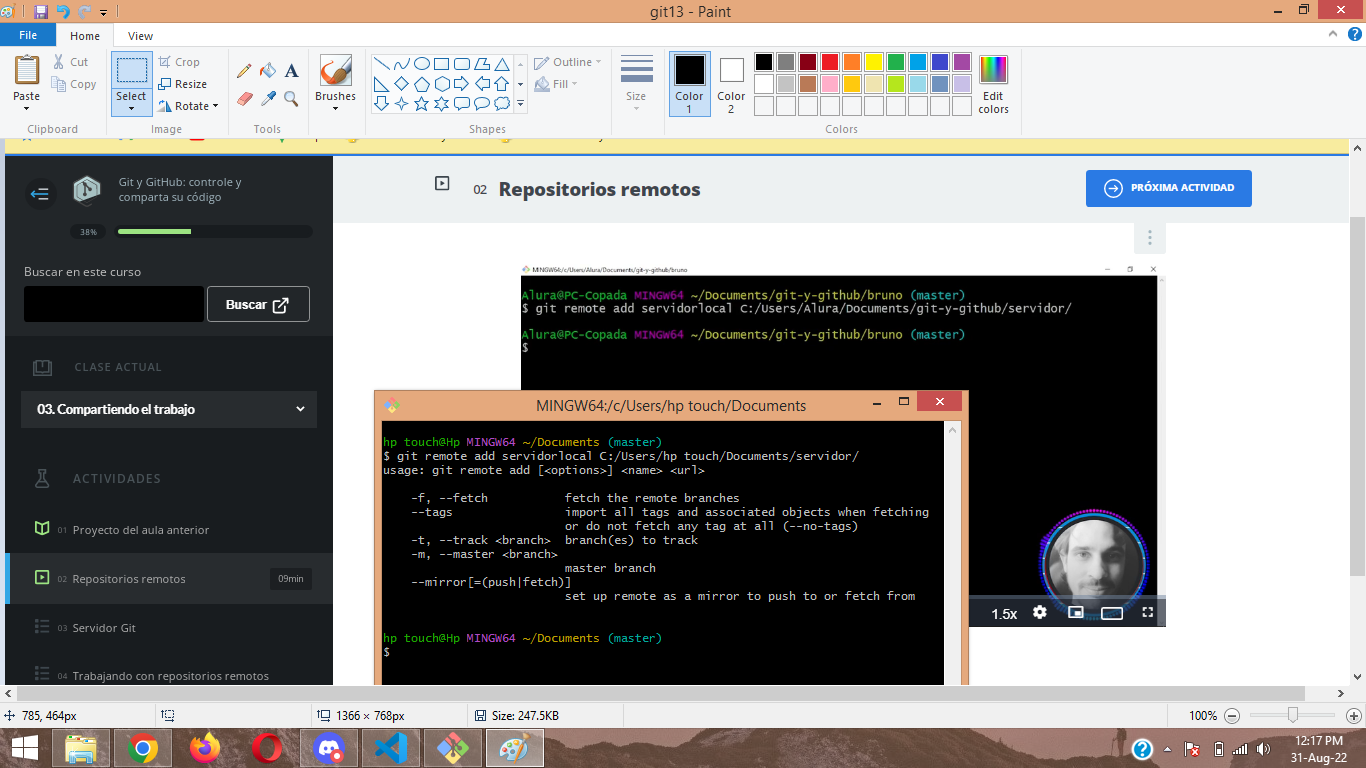
Task: Collapse the ribbon with the chevron
Action: [1331, 35]
